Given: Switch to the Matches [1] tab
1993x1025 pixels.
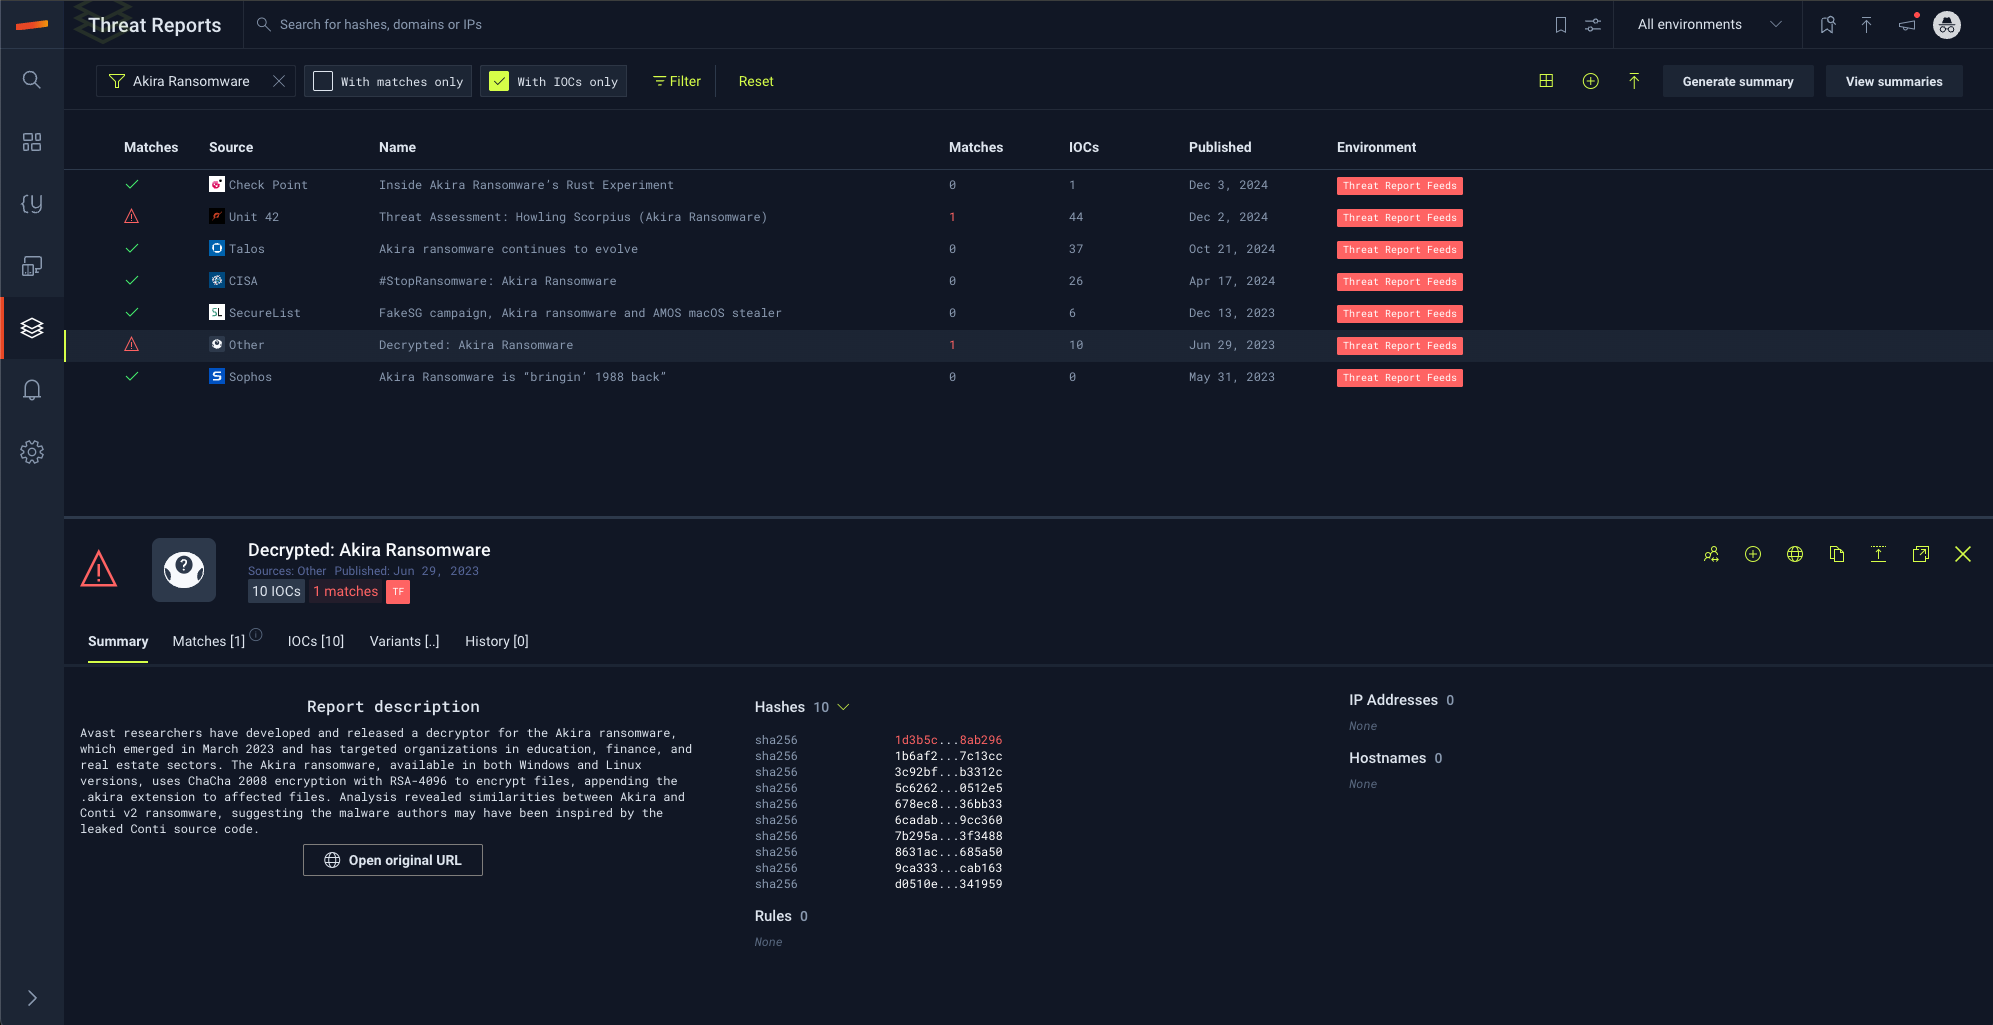Looking at the screenshot, I should [x=209, y=641].
